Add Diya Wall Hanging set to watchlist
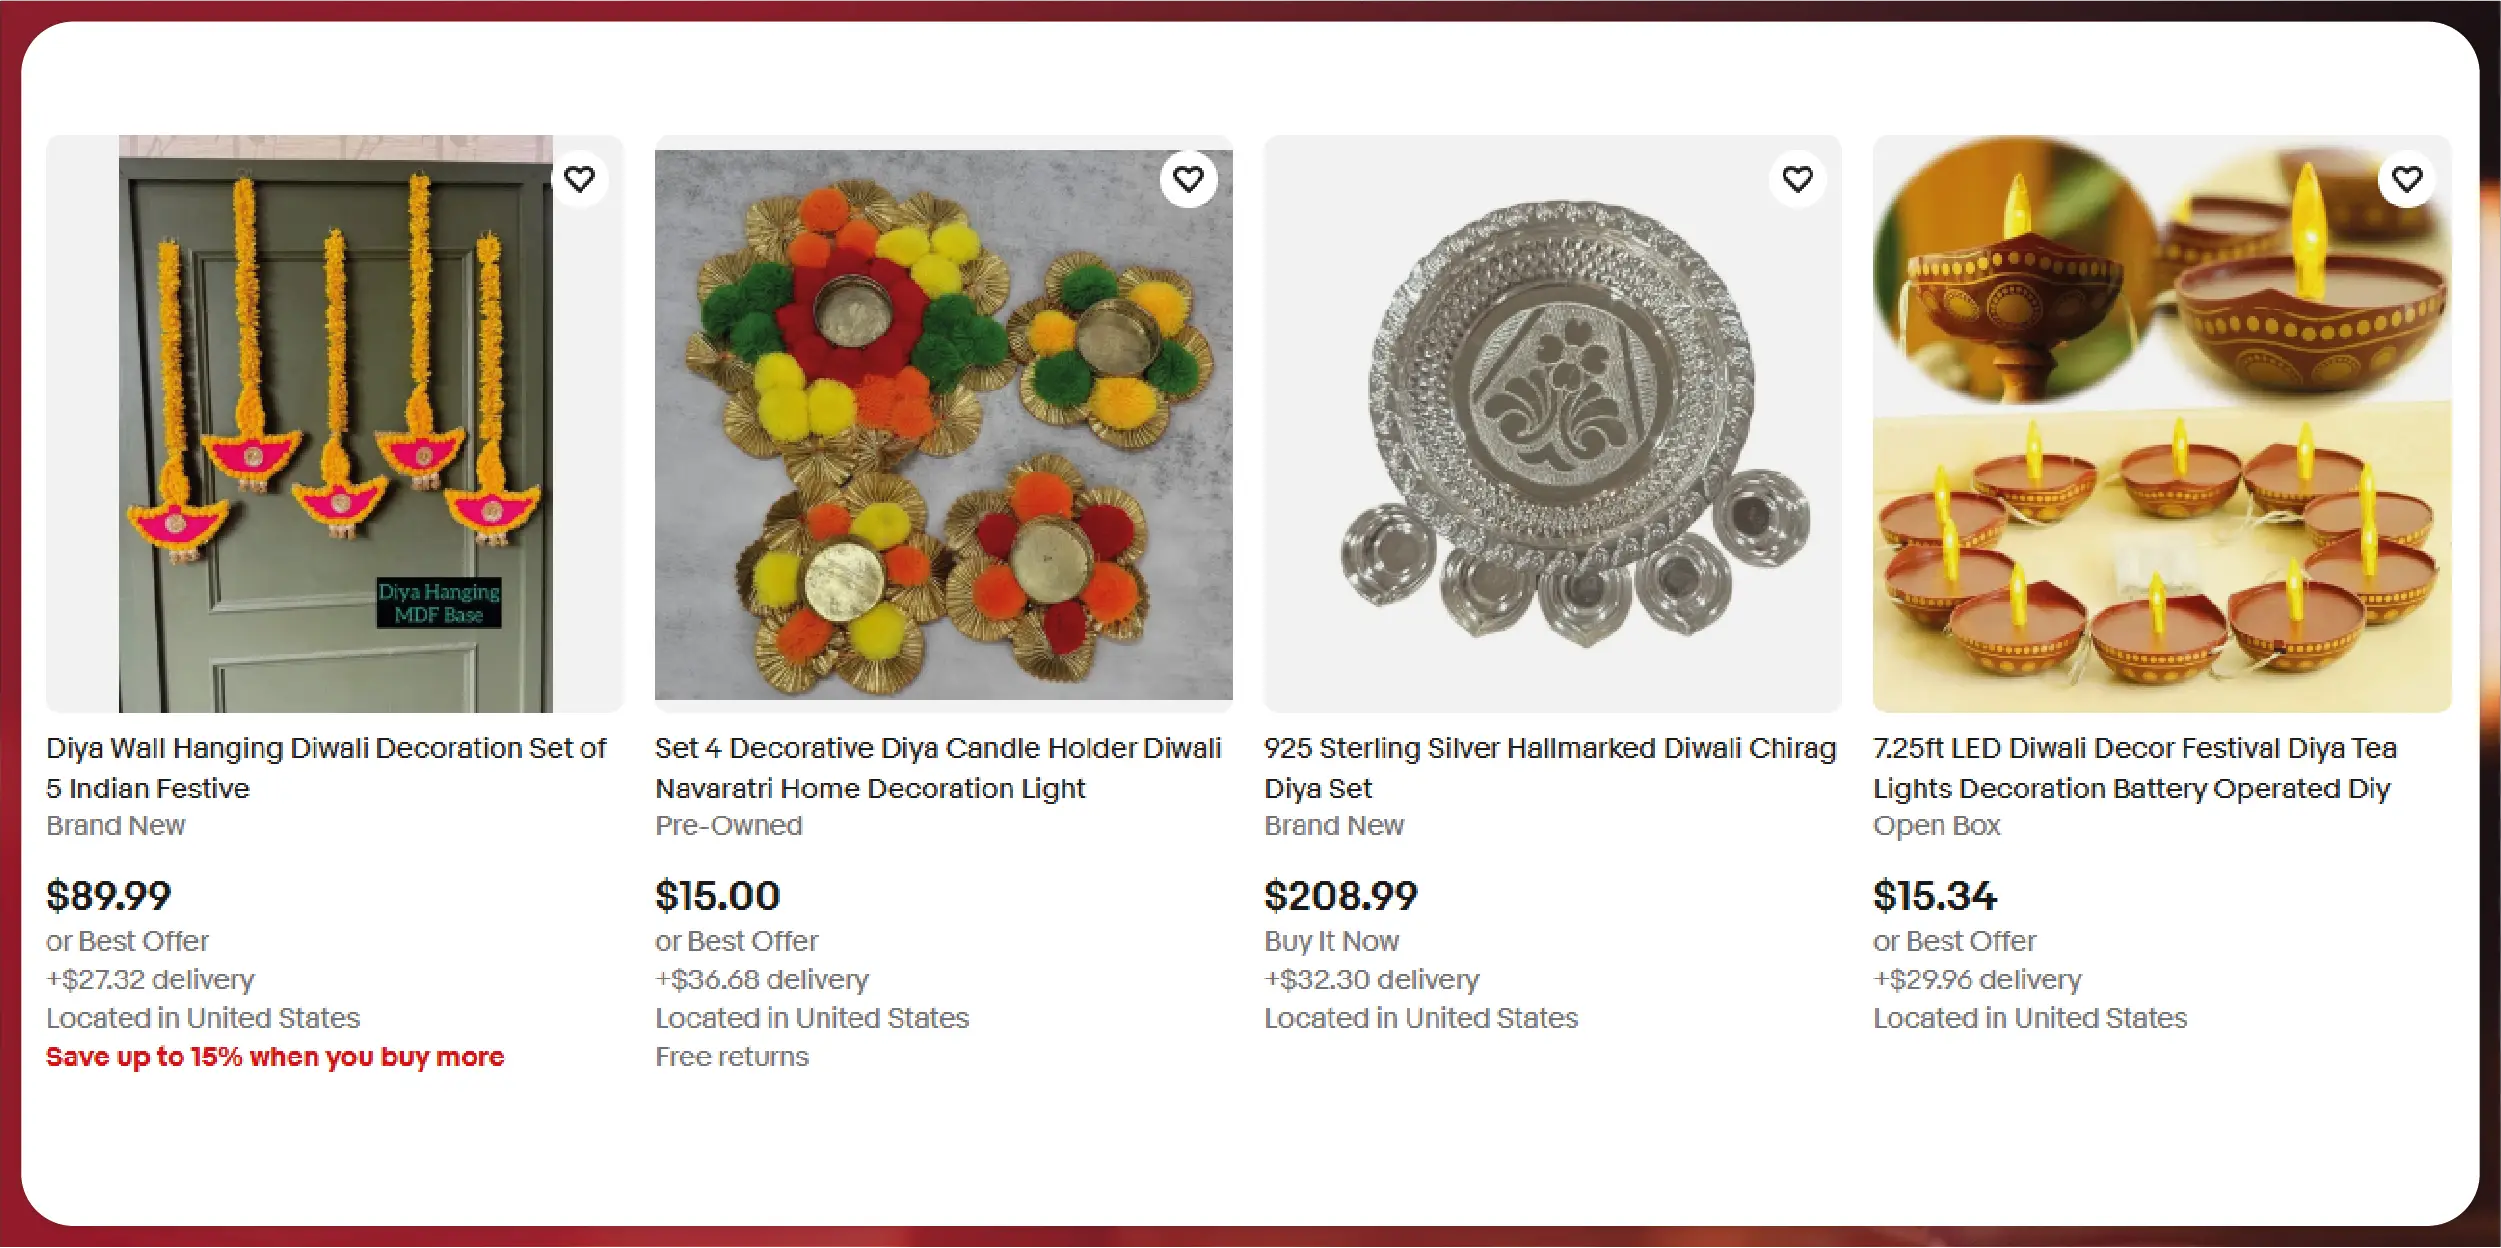 pos(580,180)
